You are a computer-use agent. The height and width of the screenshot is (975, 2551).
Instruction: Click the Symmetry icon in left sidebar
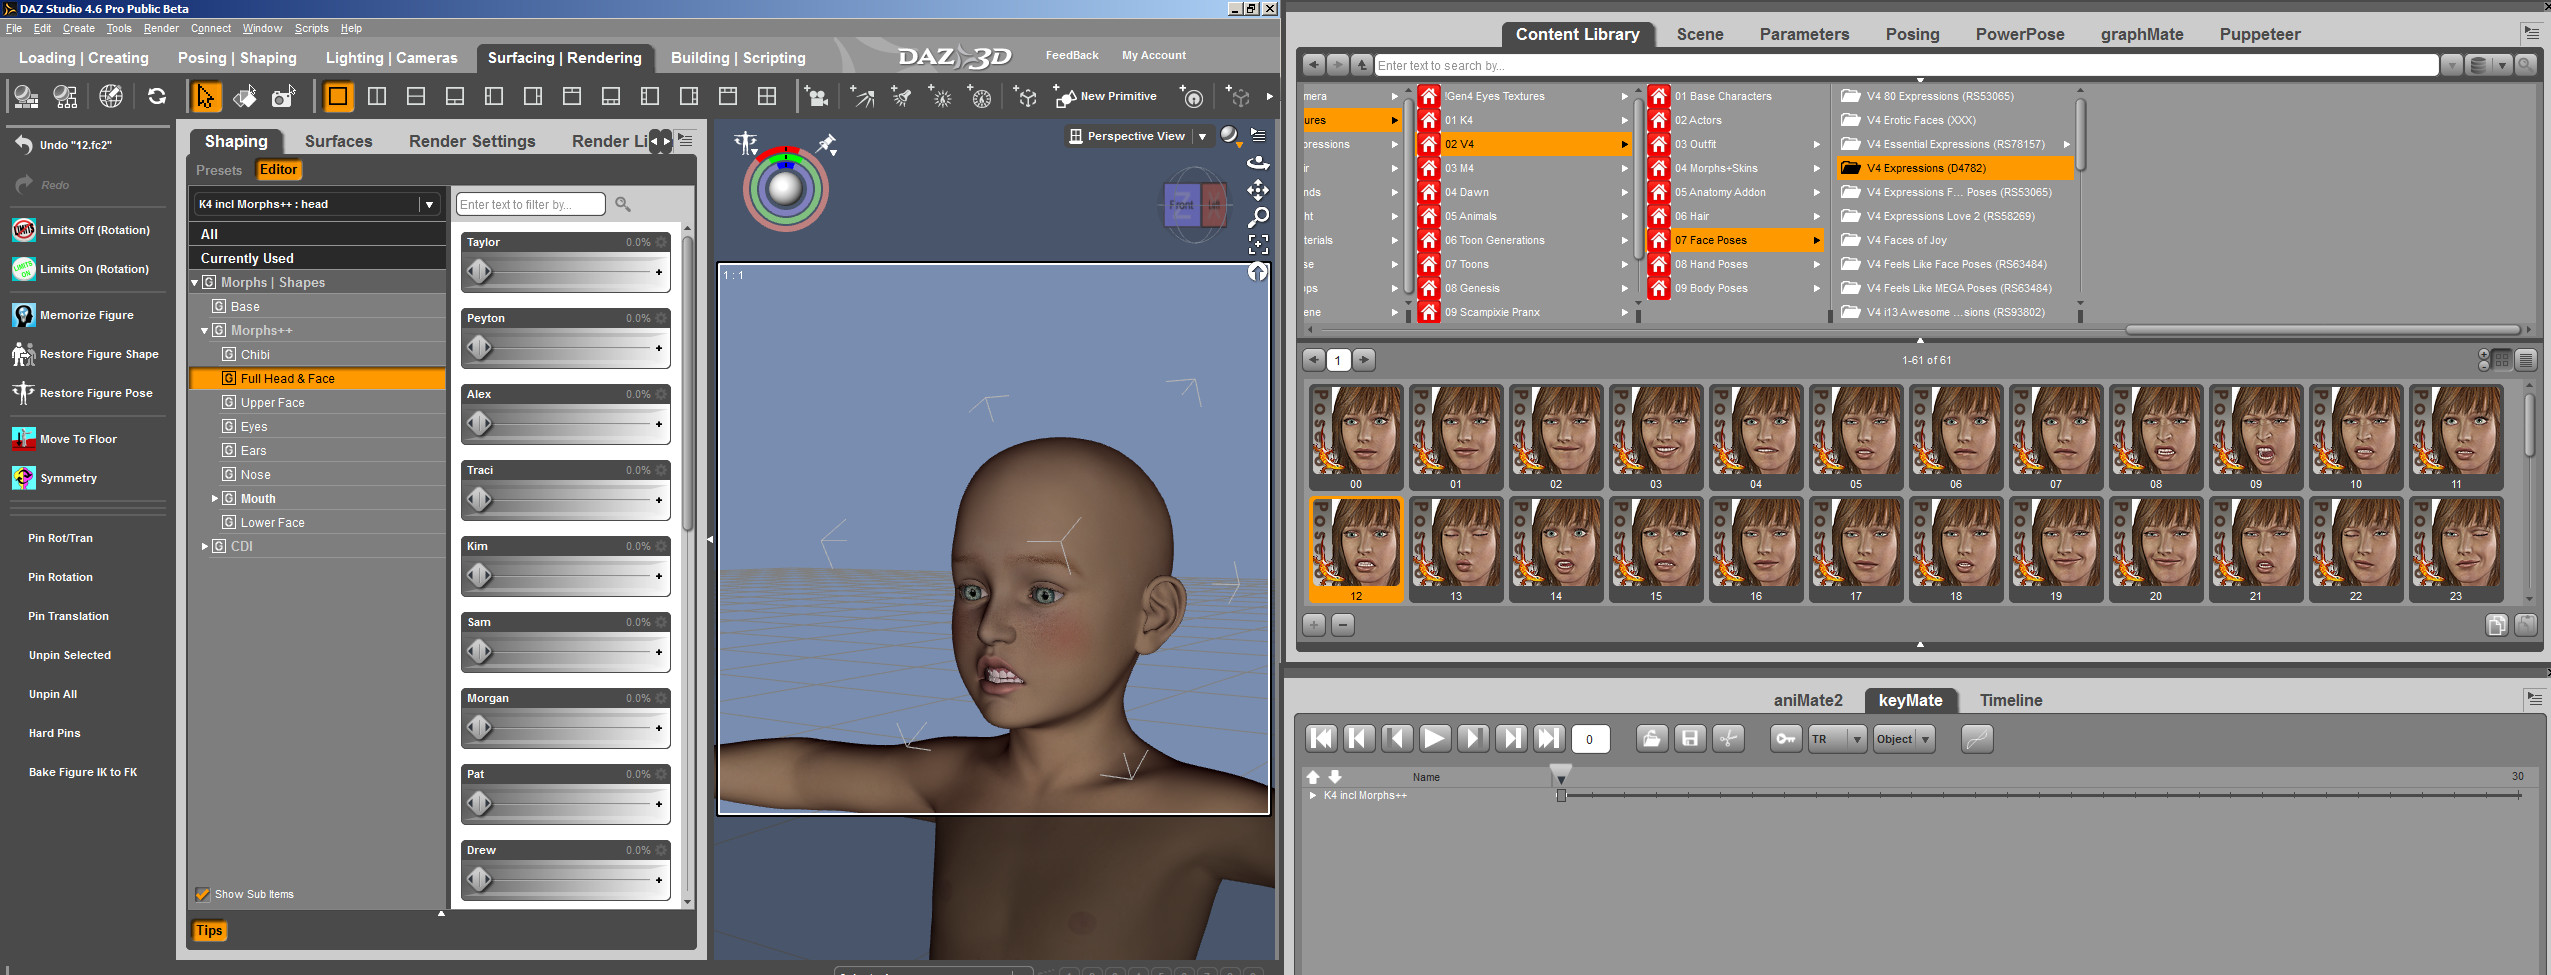click(x=24, y=478)
